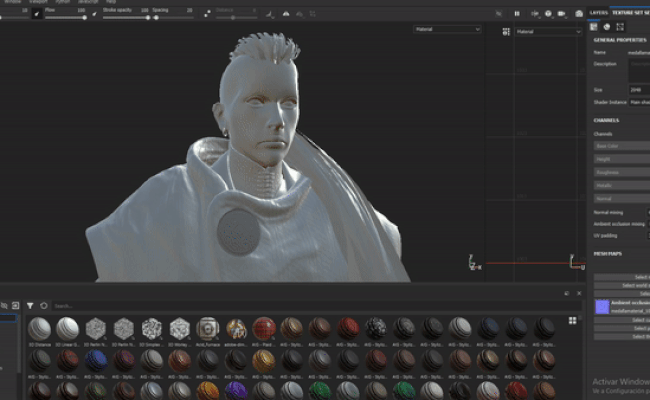Click the stroke opacity pressure brush icon
Screen dimensions: 650x400
coord(95,14)
